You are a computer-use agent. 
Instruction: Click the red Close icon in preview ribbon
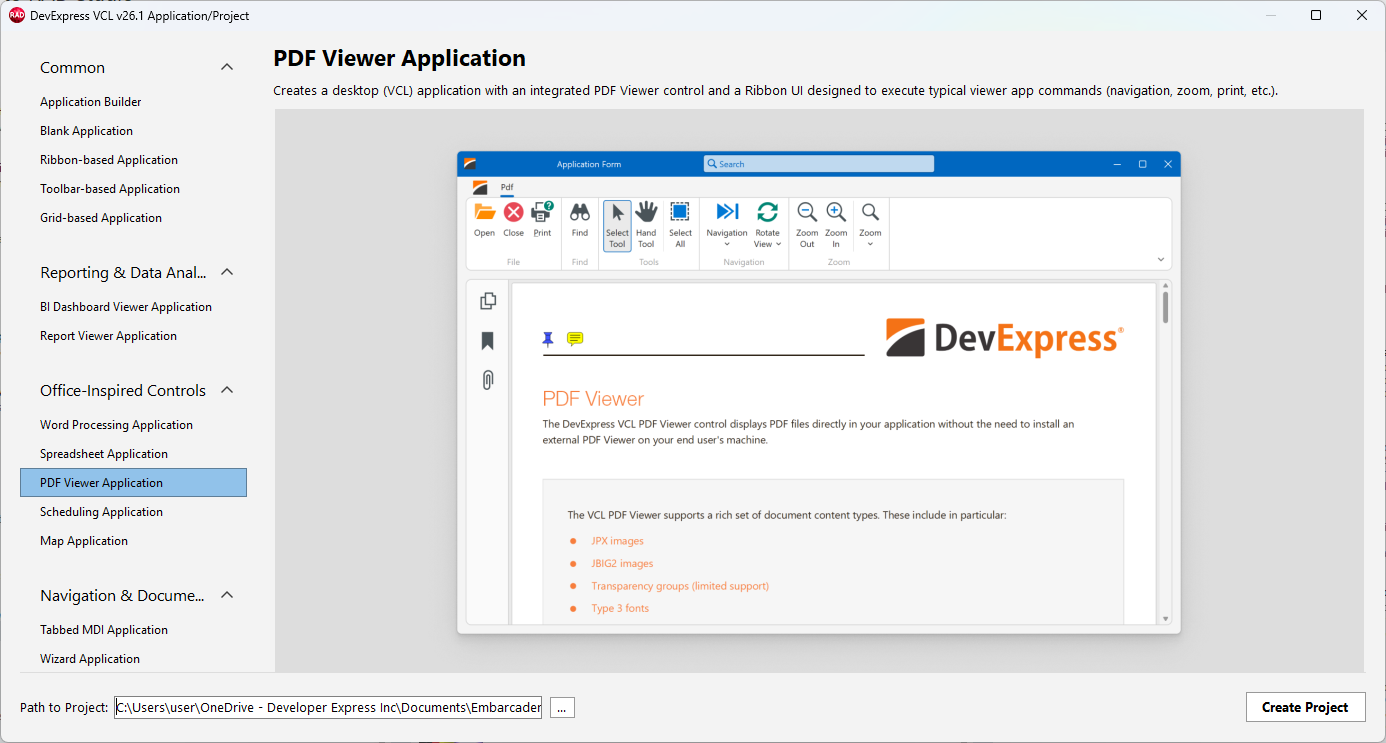[x=513, y=212]
